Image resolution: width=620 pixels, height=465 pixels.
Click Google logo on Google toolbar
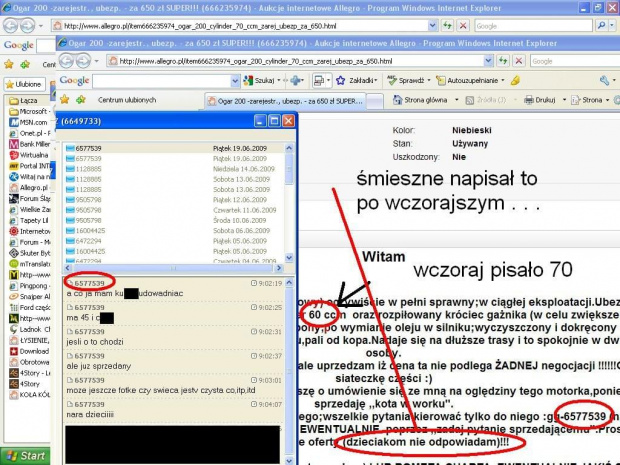point(74,81)
